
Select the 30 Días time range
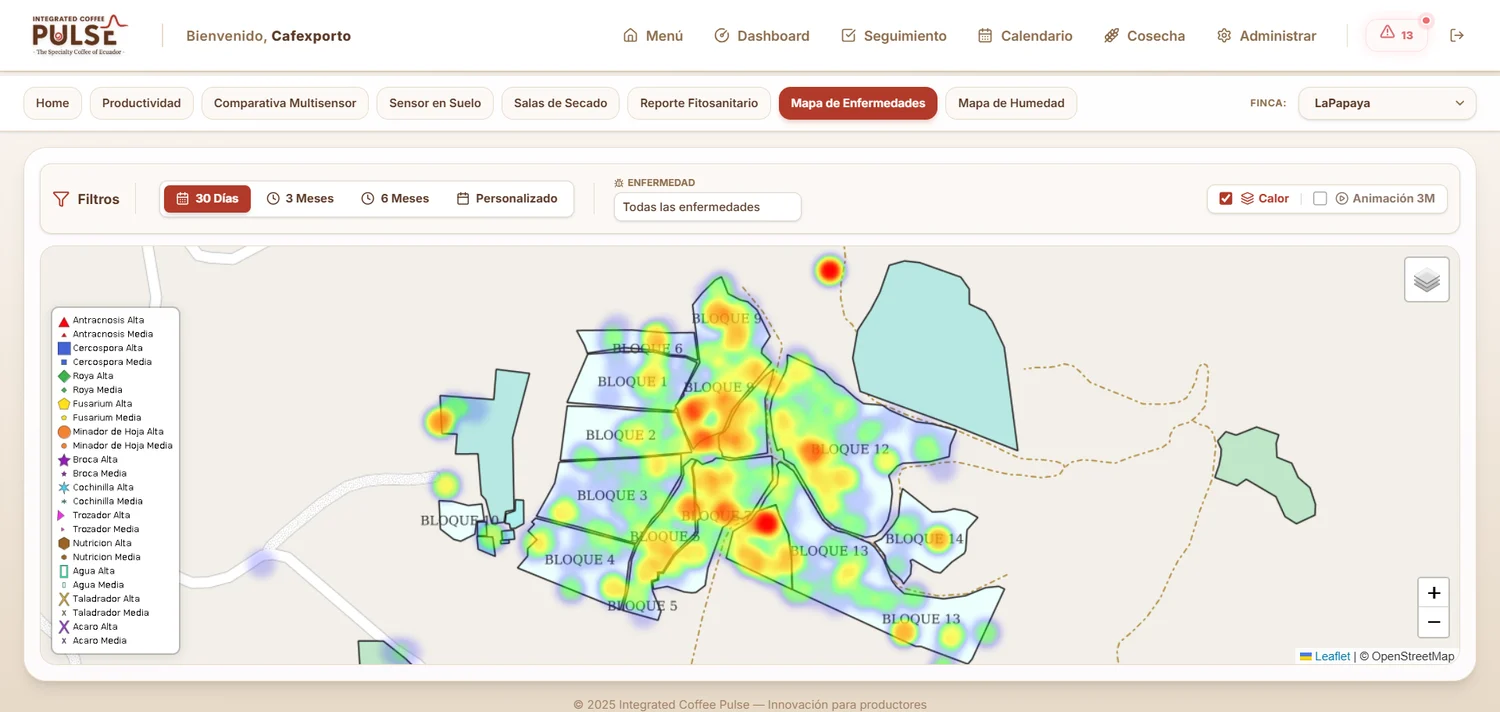[x=207, y=199]
